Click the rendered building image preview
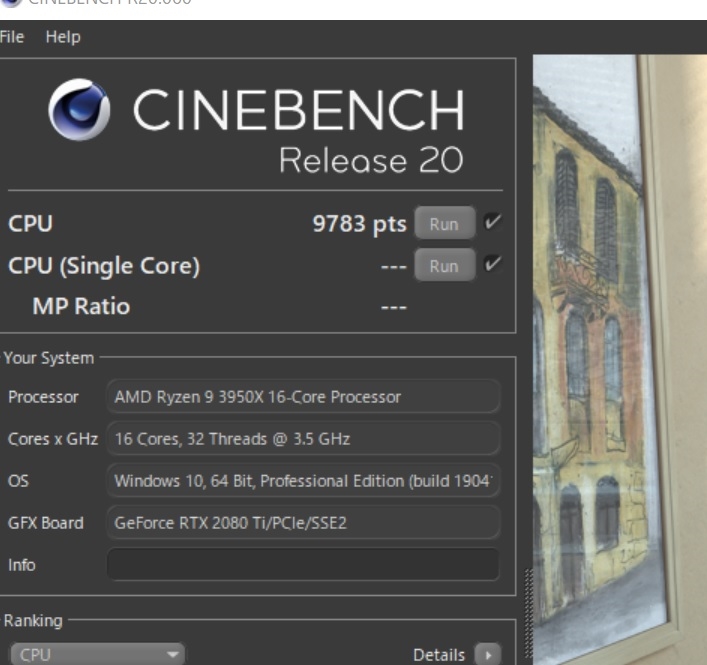The width and height of the screenshot is (707, 665). point(620,360)
